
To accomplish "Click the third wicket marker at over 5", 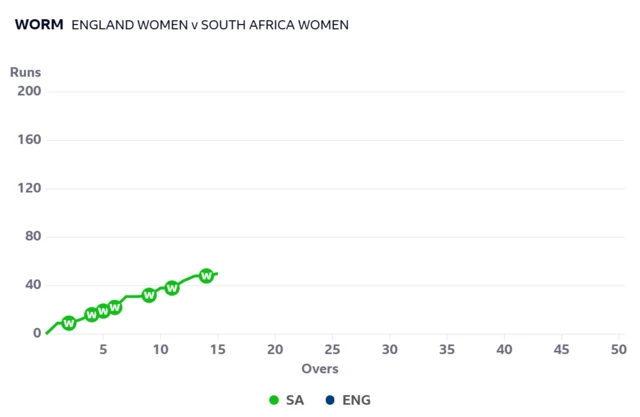I will [104, 311].
